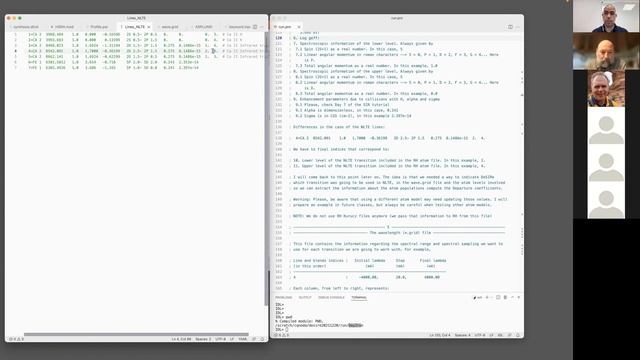Click 'Differences in the case of the NLTE lines' comment
The image size is (640, 360).
339,127
